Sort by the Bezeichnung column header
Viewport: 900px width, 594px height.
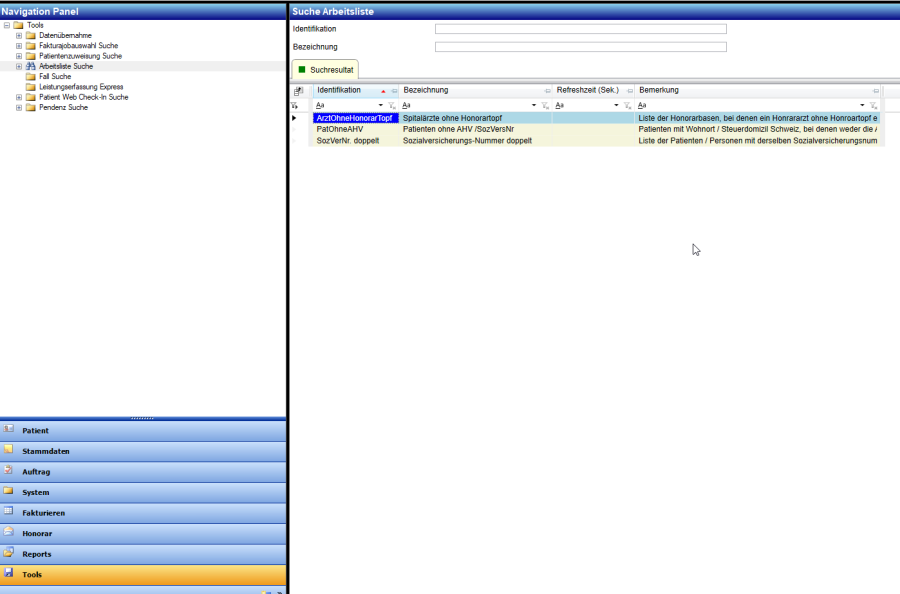pos(475,91)
